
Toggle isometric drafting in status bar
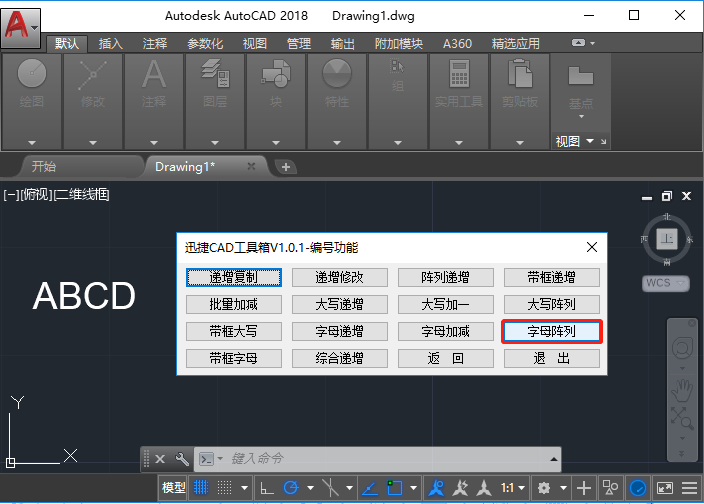pos(330,488)
